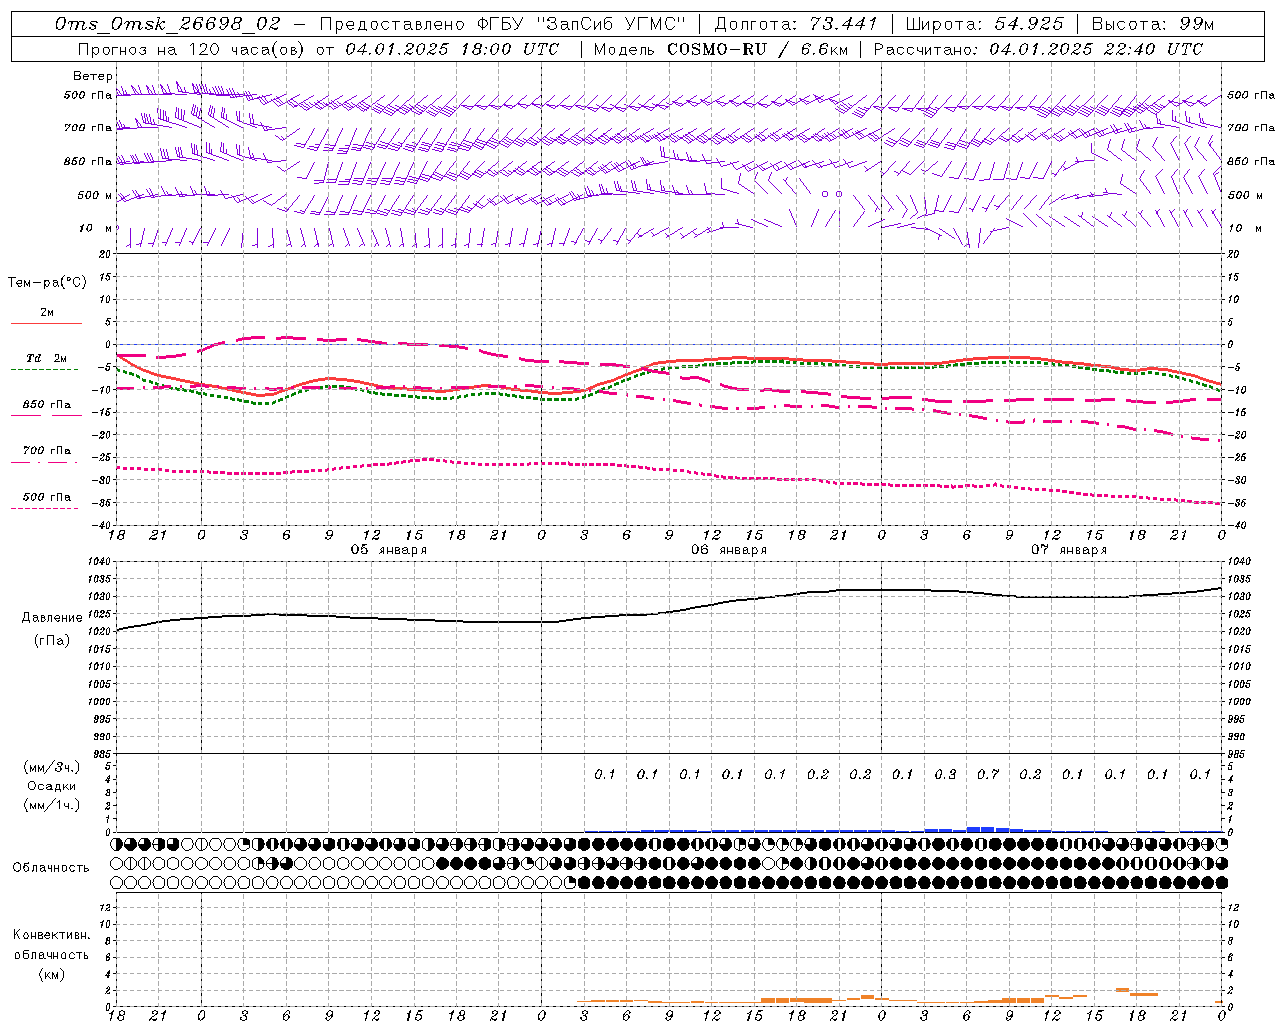Click the "(км)" unit under convective cloud label
The image size is (1280, 1024).
52,974
